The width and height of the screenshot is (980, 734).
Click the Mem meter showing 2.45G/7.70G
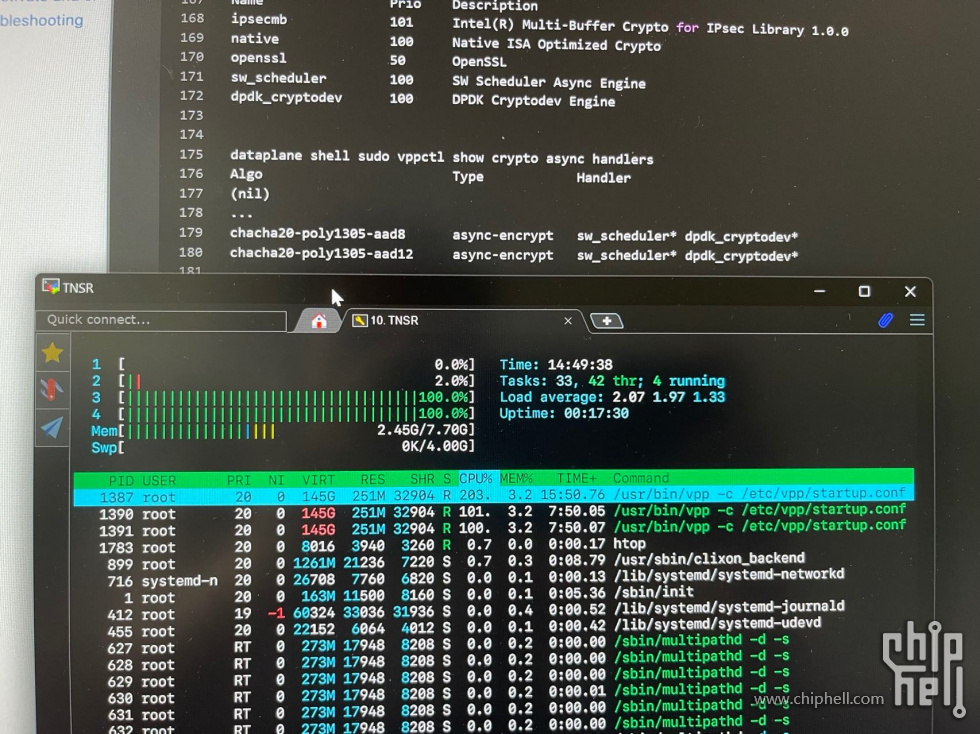283,430
